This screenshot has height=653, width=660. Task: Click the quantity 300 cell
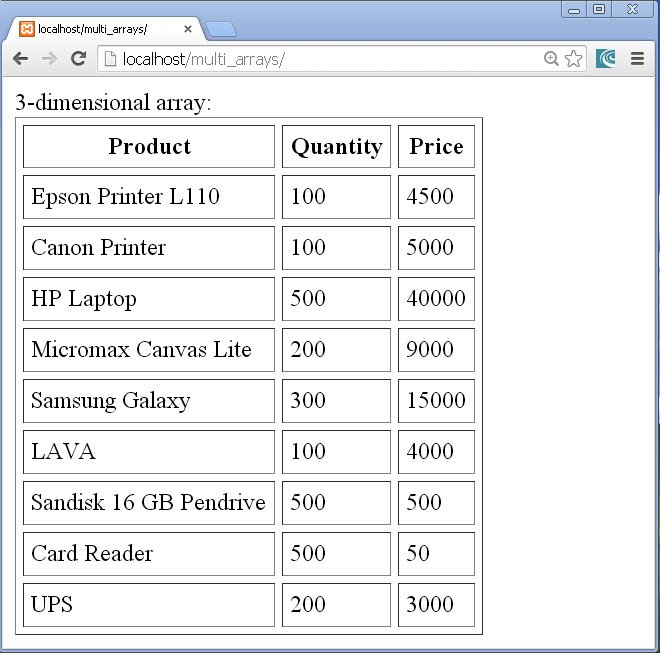coord(336,401)
